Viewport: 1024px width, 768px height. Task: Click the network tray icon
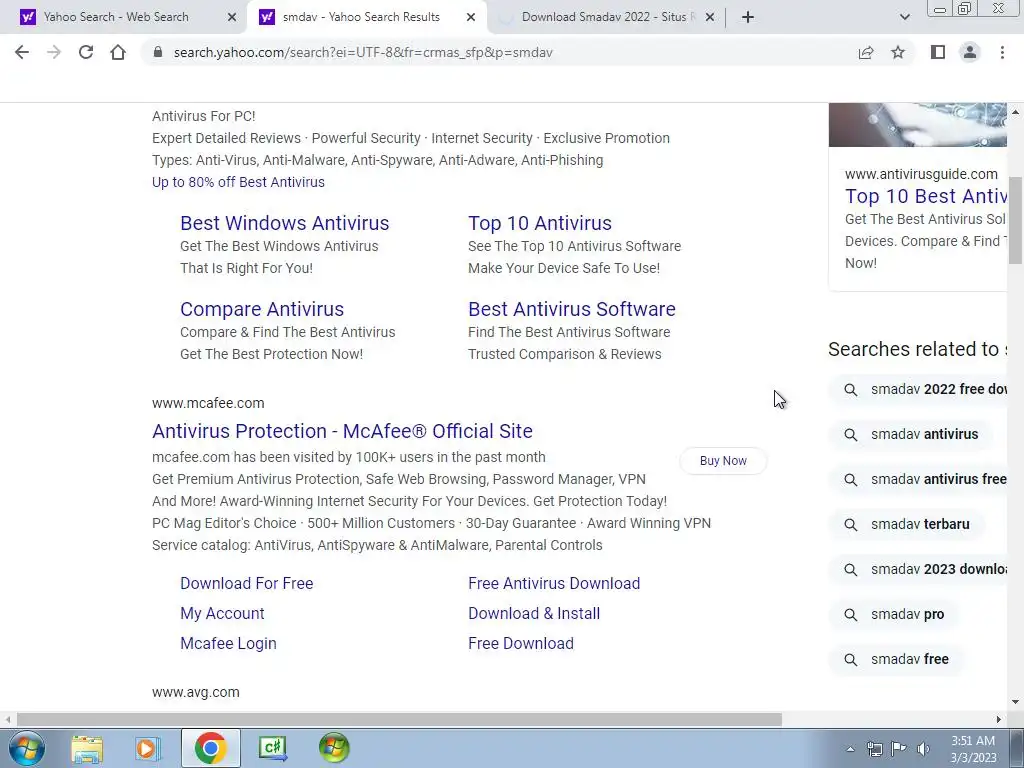(x=874, y=749)
